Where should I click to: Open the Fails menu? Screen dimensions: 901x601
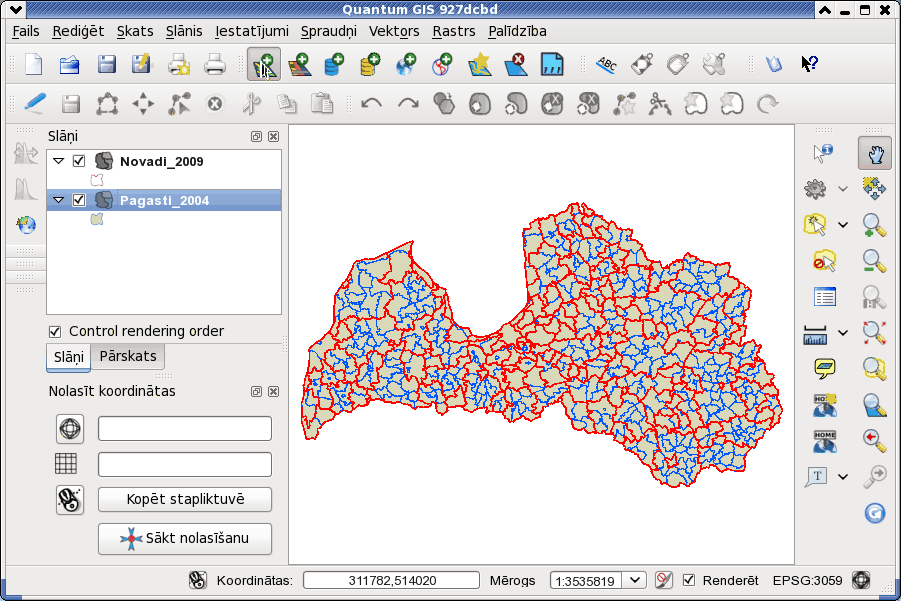point(26,31)
